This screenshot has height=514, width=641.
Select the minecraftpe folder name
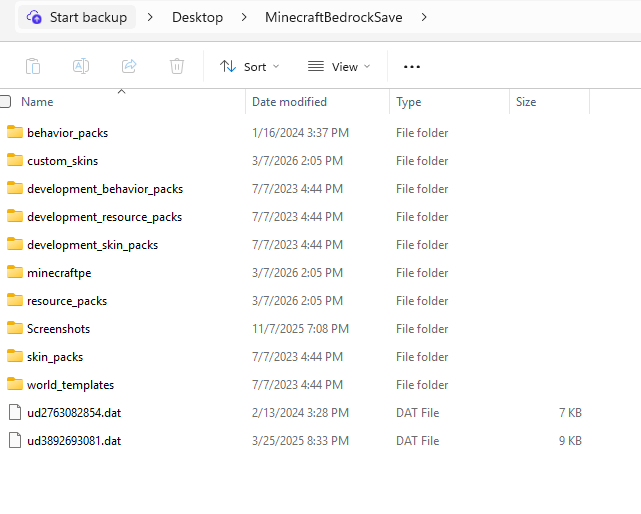59,273
